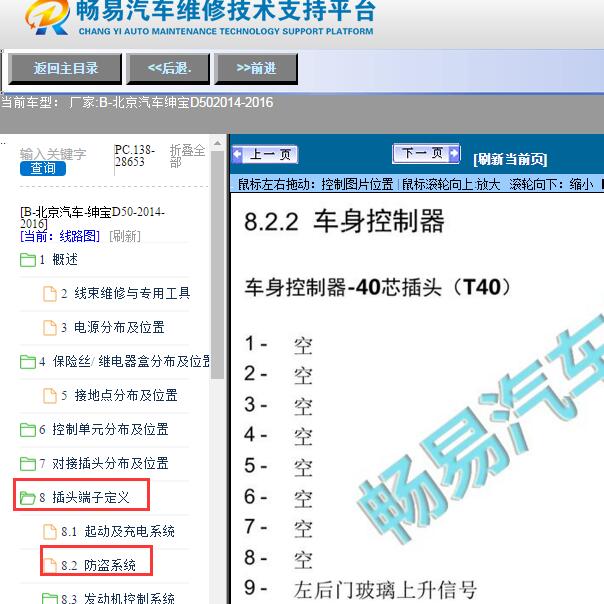Viewport: 604px width, 604px height.
Task: Click folder icon beside 4 保险丝/继电器盒
Action: [x=28, y=362]
